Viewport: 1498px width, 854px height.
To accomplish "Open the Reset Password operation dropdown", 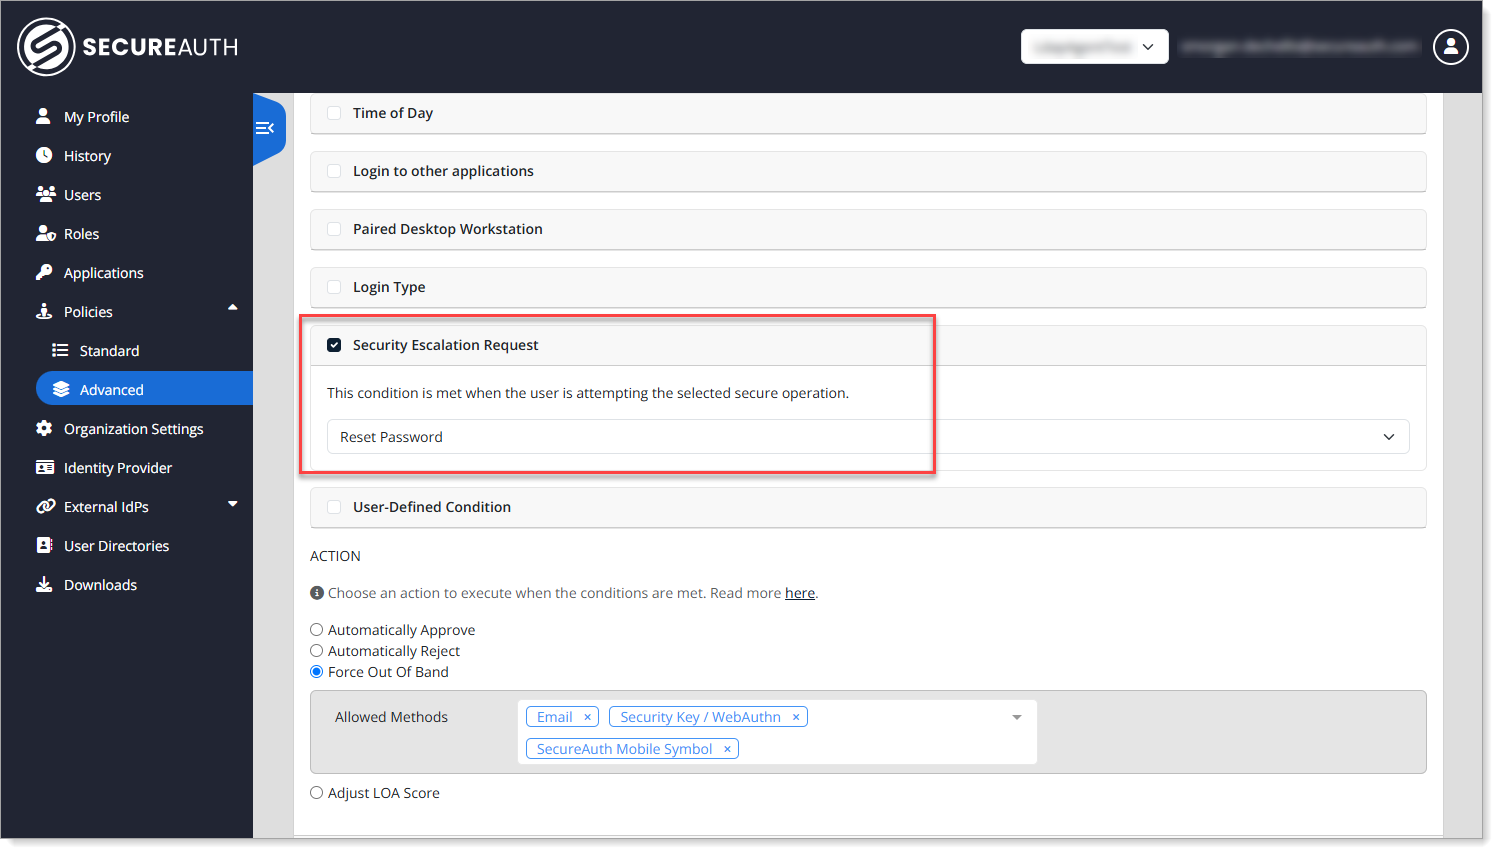I will coord(868,437).
